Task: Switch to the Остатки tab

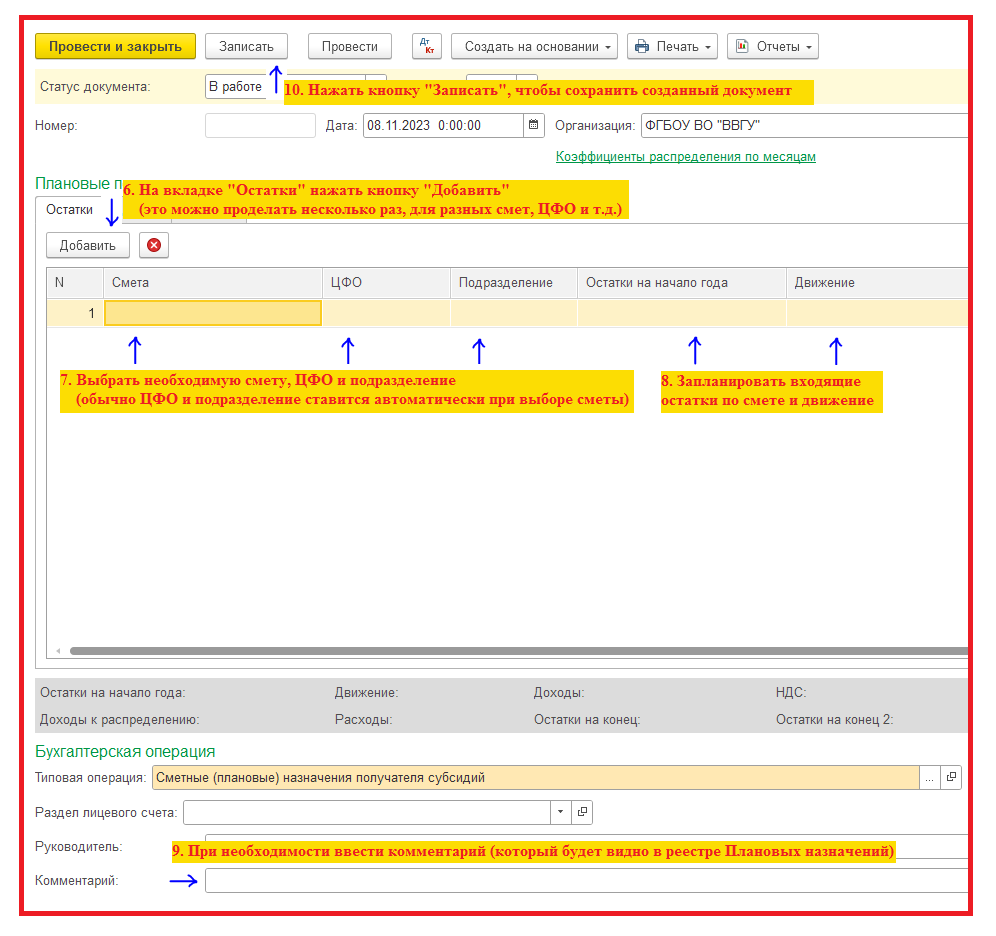Action: coord(69,210)
